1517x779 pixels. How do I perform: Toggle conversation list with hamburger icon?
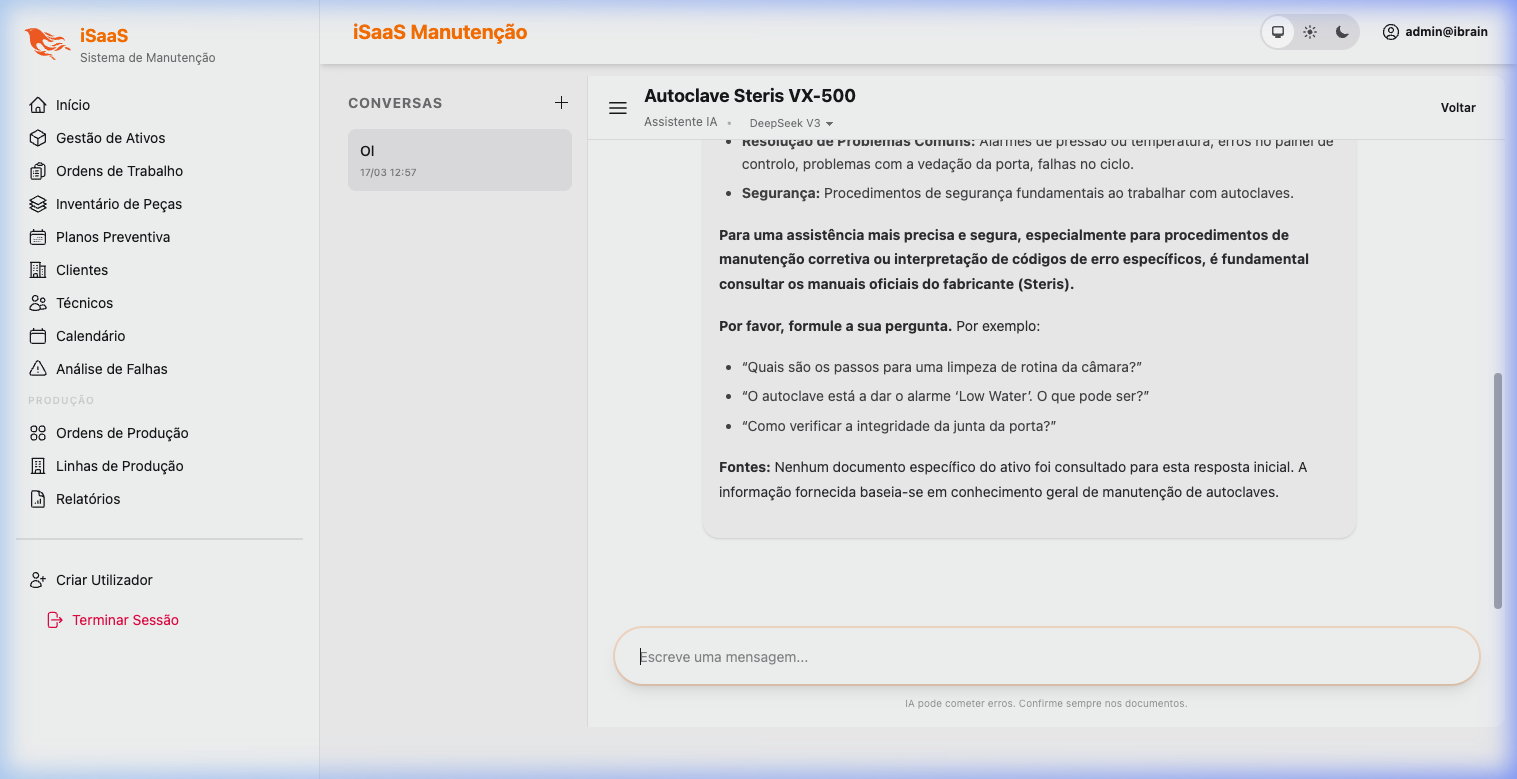[618, 108]
